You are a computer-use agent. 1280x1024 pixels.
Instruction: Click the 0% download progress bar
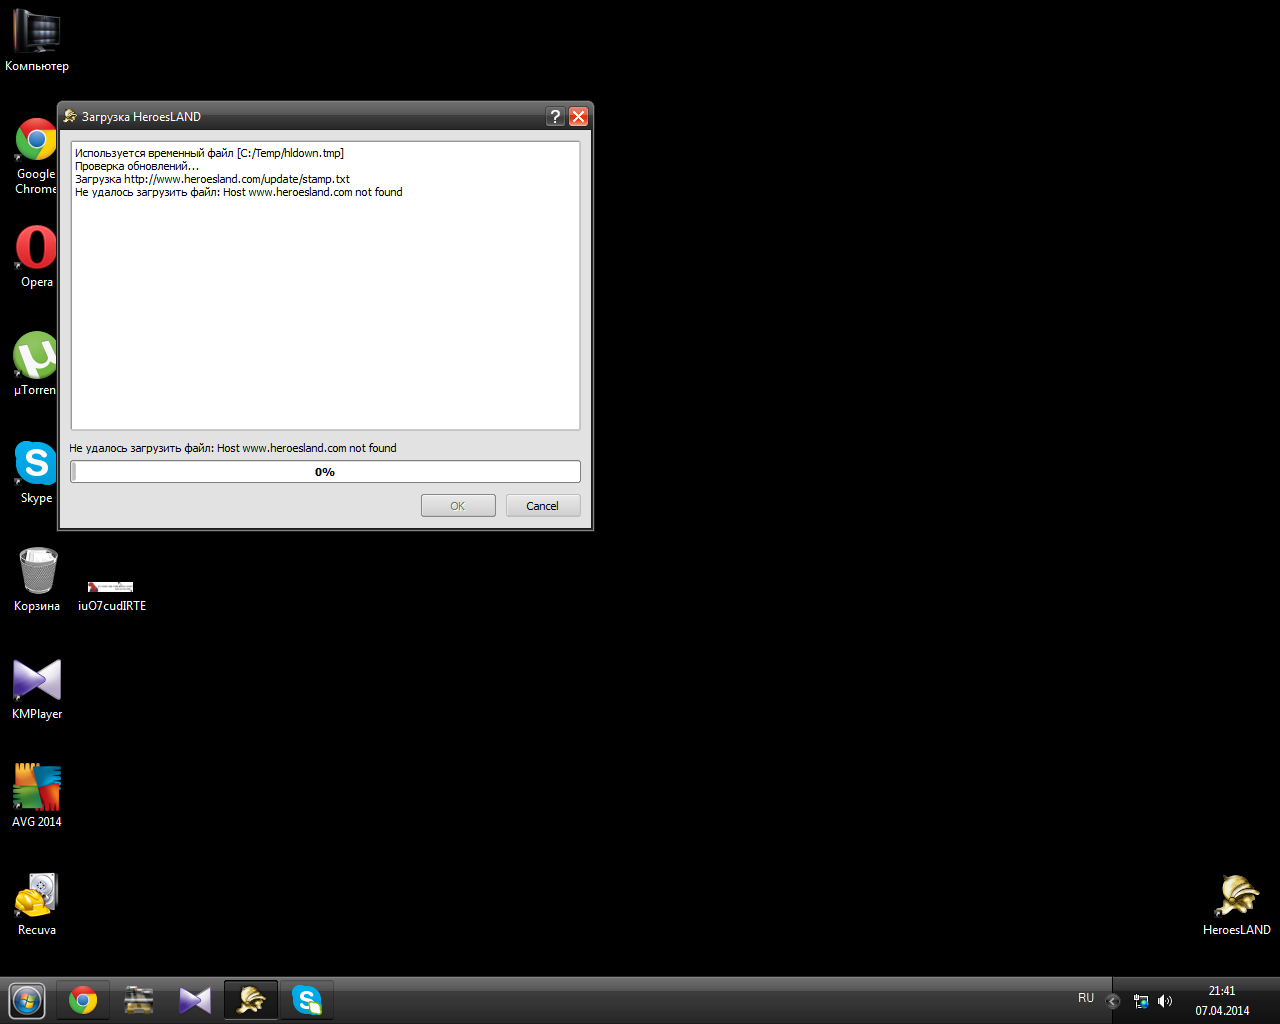pos(325,472)
